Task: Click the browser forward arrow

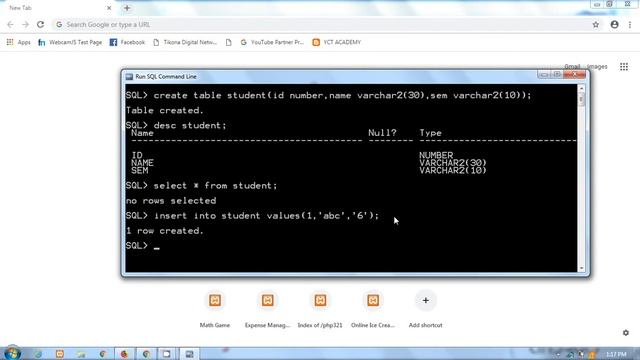Action: click(25, 24)
